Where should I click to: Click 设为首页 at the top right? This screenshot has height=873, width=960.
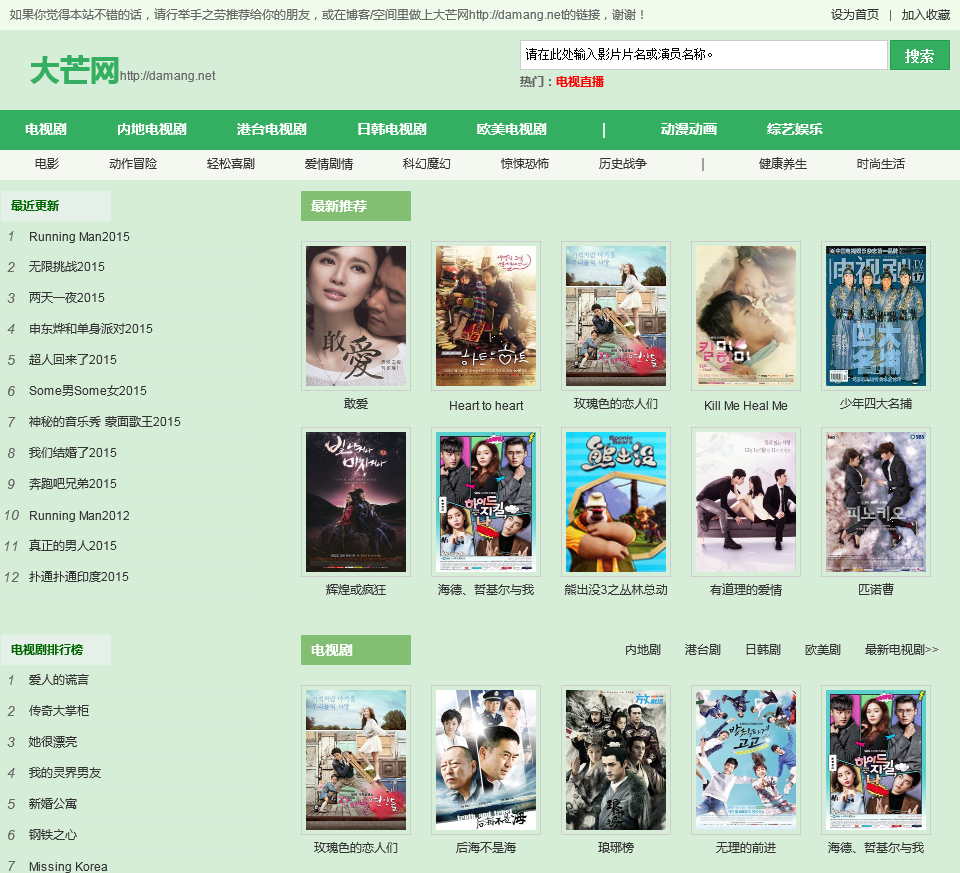point(855,15)
